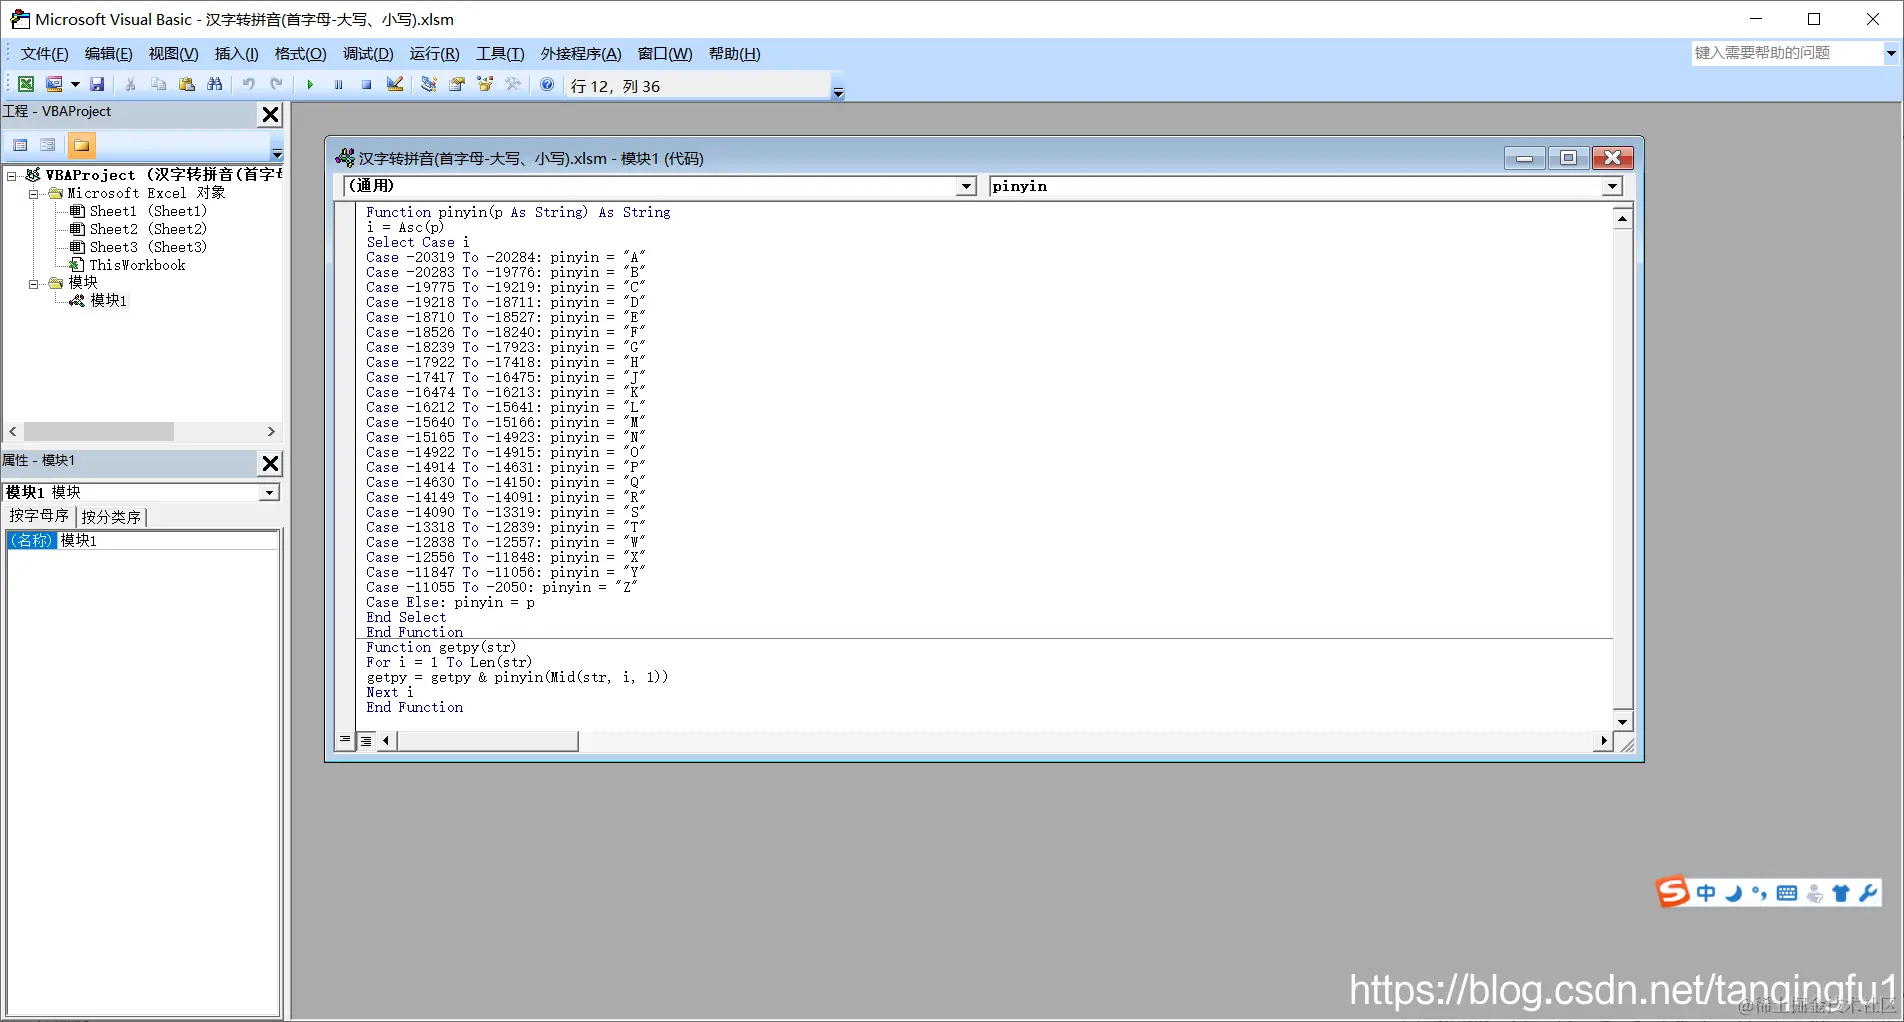The height and width of the screenshot is (1022, 1904).
Task: Click the blue Help question mark icon
Action: coord(547,85)
